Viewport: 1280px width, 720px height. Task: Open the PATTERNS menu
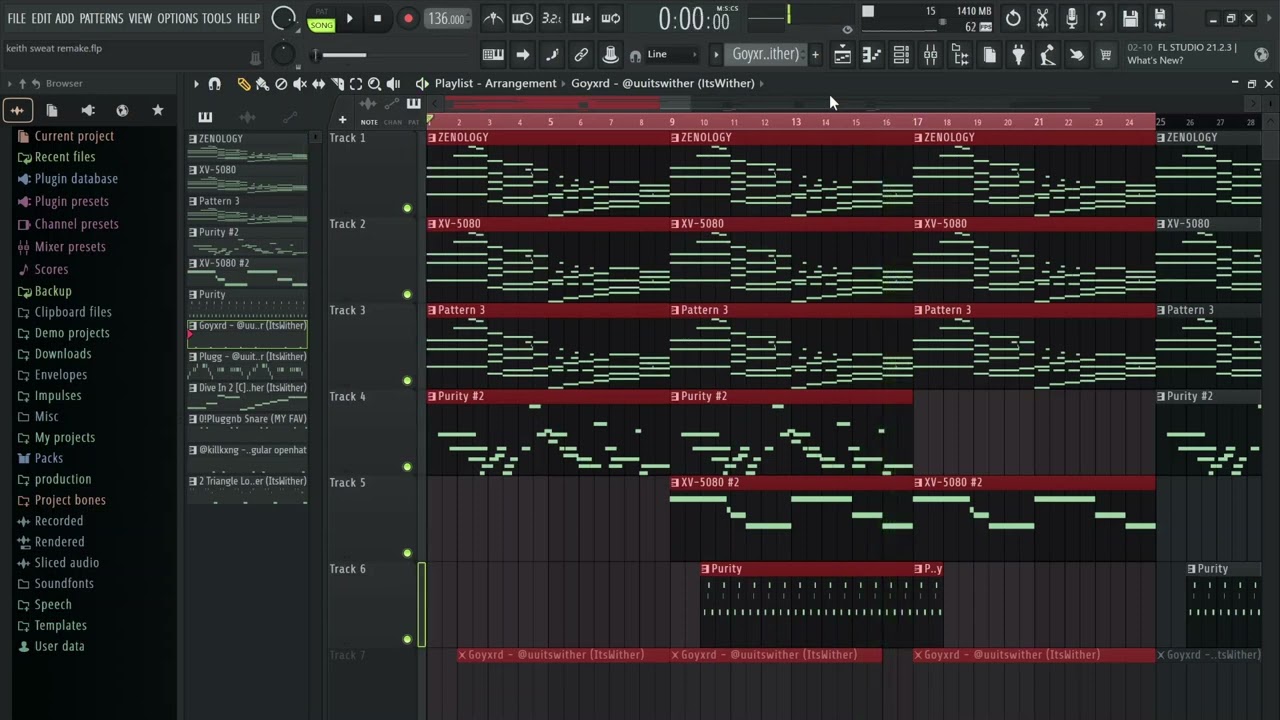(x=101, y=18)
